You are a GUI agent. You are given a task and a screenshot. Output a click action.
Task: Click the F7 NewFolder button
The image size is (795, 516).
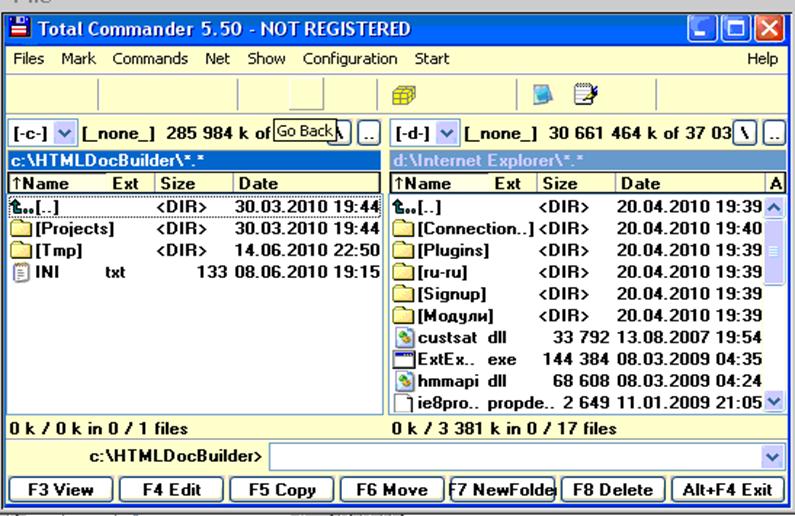503,490
